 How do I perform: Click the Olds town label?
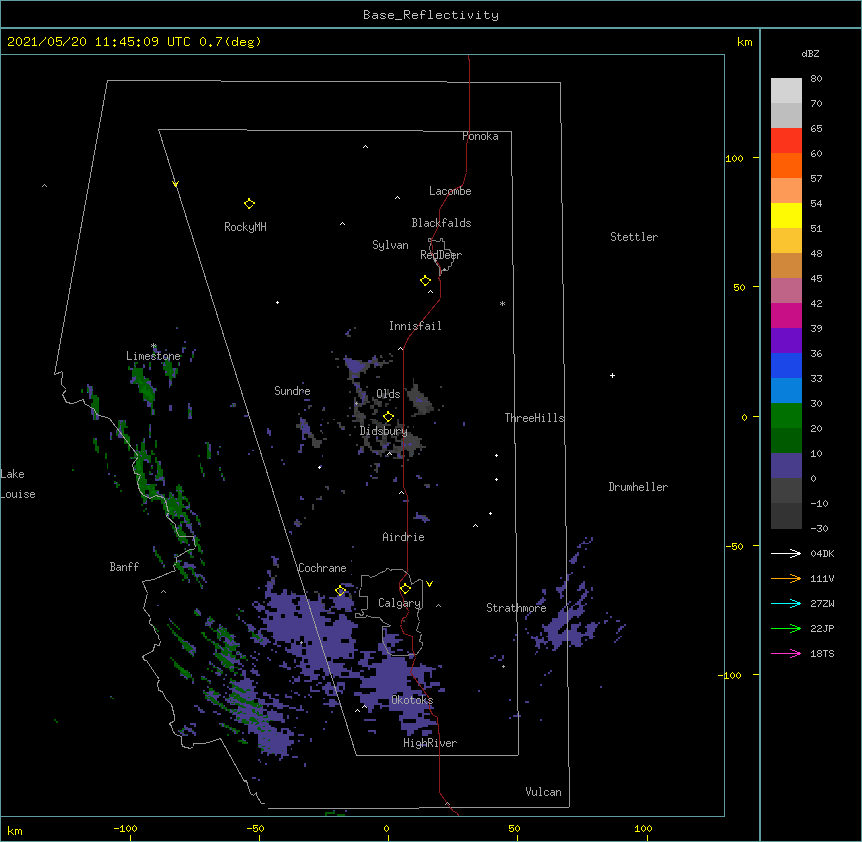388,394
